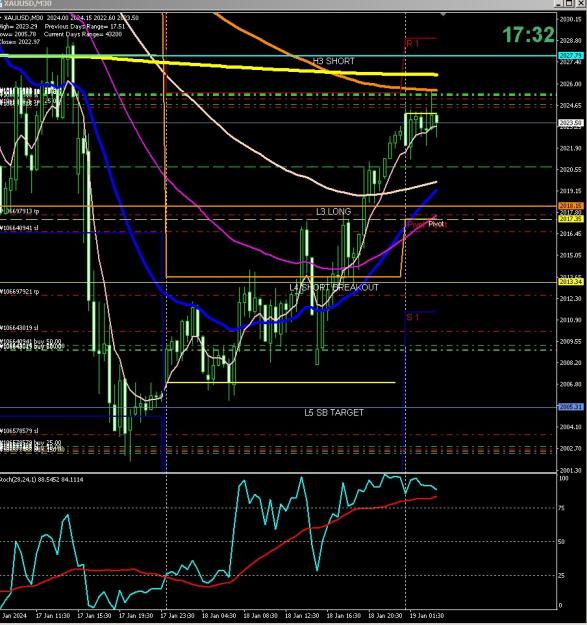The width and height of the screenshot is (587, 625).
Task: Click the 18 Jan 12:30 time axis label
Action: tap(302, 616)
